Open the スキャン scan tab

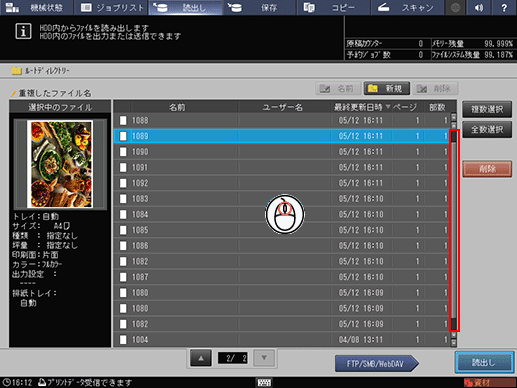[408, 7]
